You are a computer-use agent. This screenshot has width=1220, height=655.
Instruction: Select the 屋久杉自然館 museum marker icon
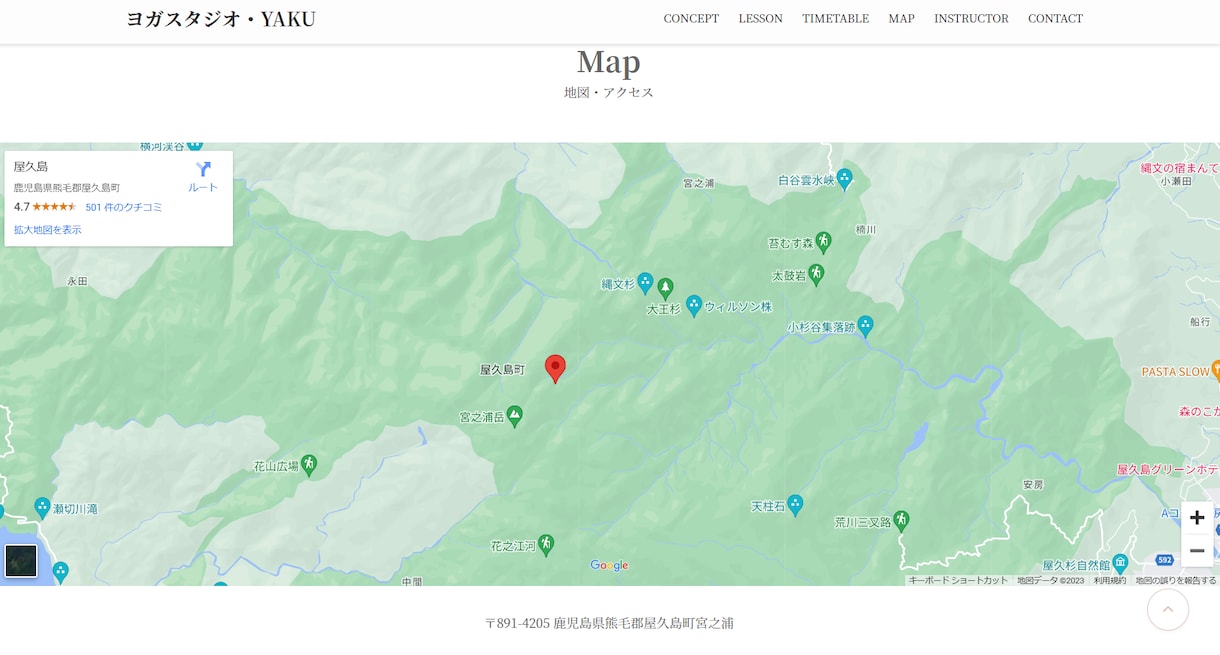point(1120,564)
